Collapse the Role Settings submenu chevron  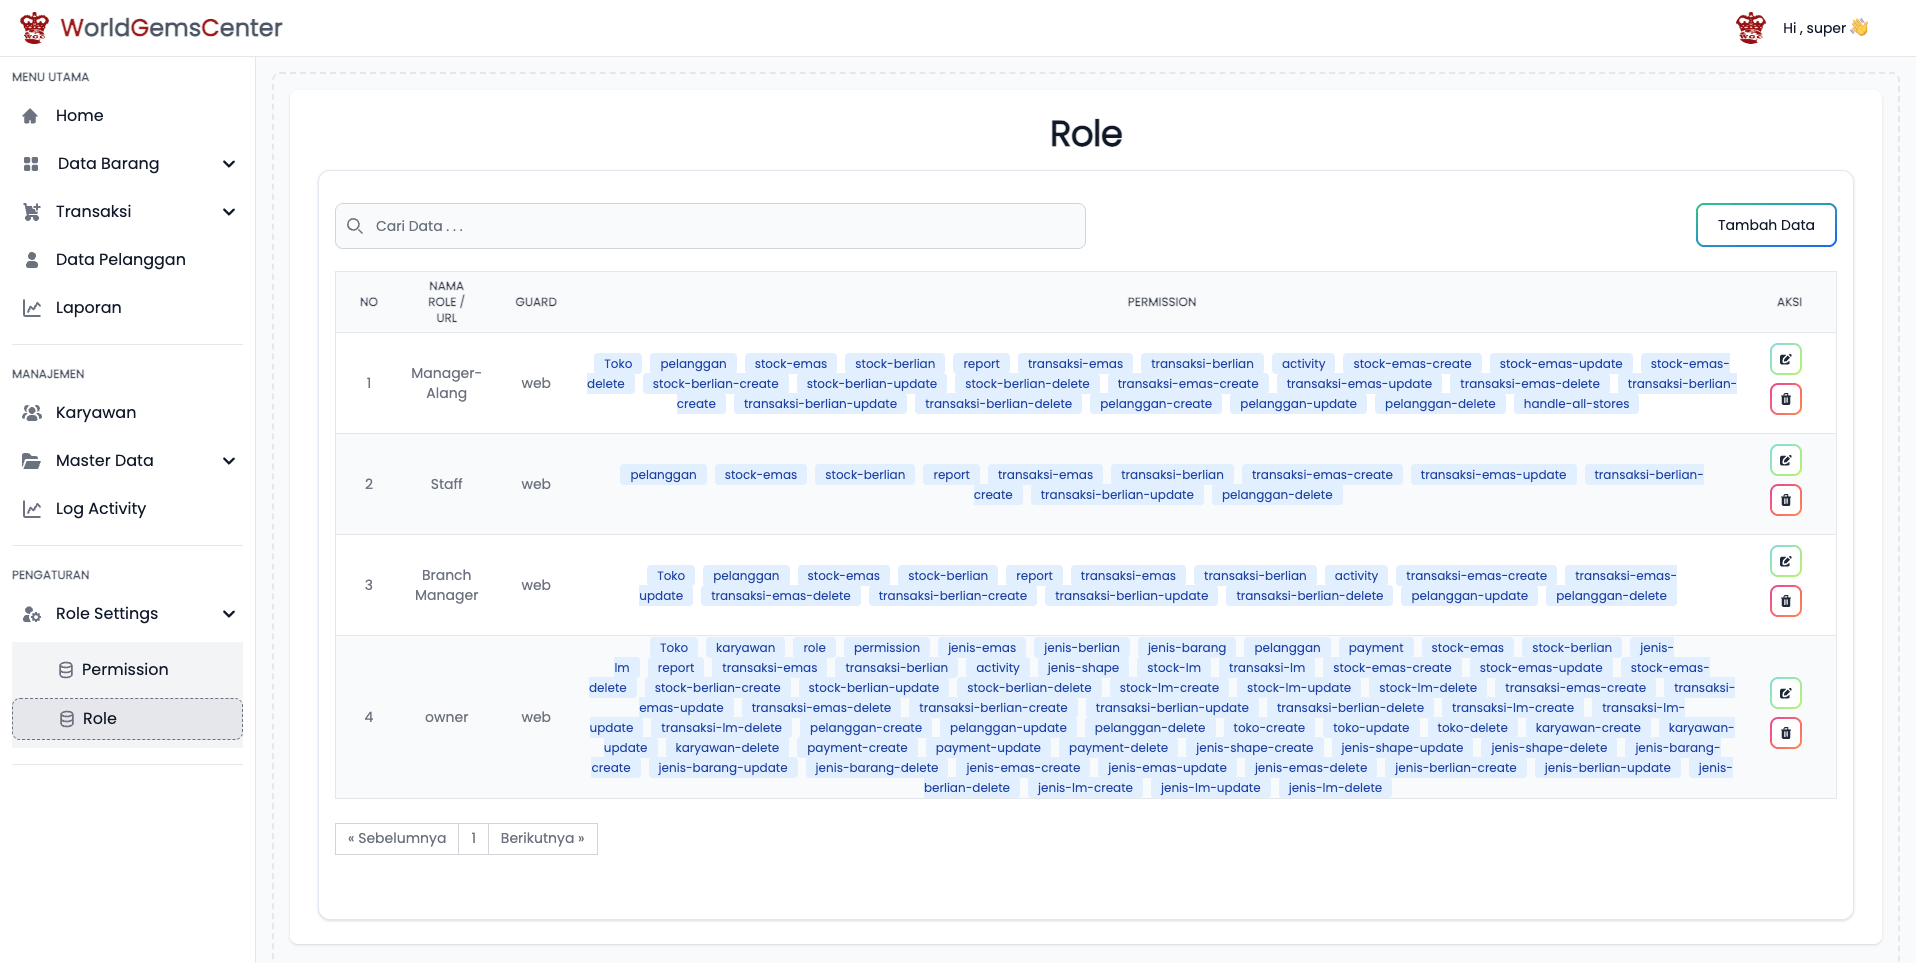[229, 614]
